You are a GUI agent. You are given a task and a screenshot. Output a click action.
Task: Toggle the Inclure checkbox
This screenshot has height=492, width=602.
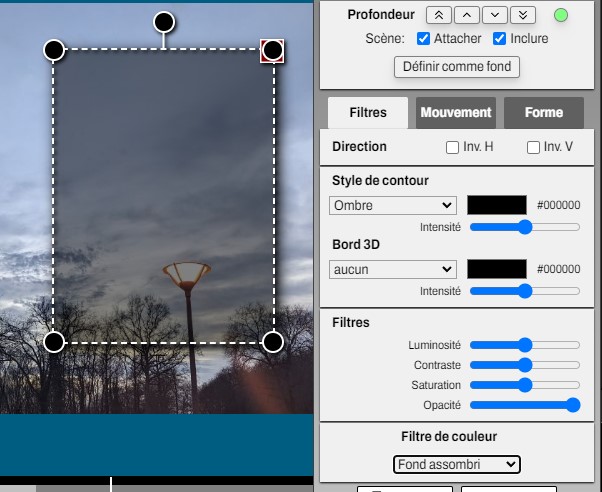pos(500,39)
